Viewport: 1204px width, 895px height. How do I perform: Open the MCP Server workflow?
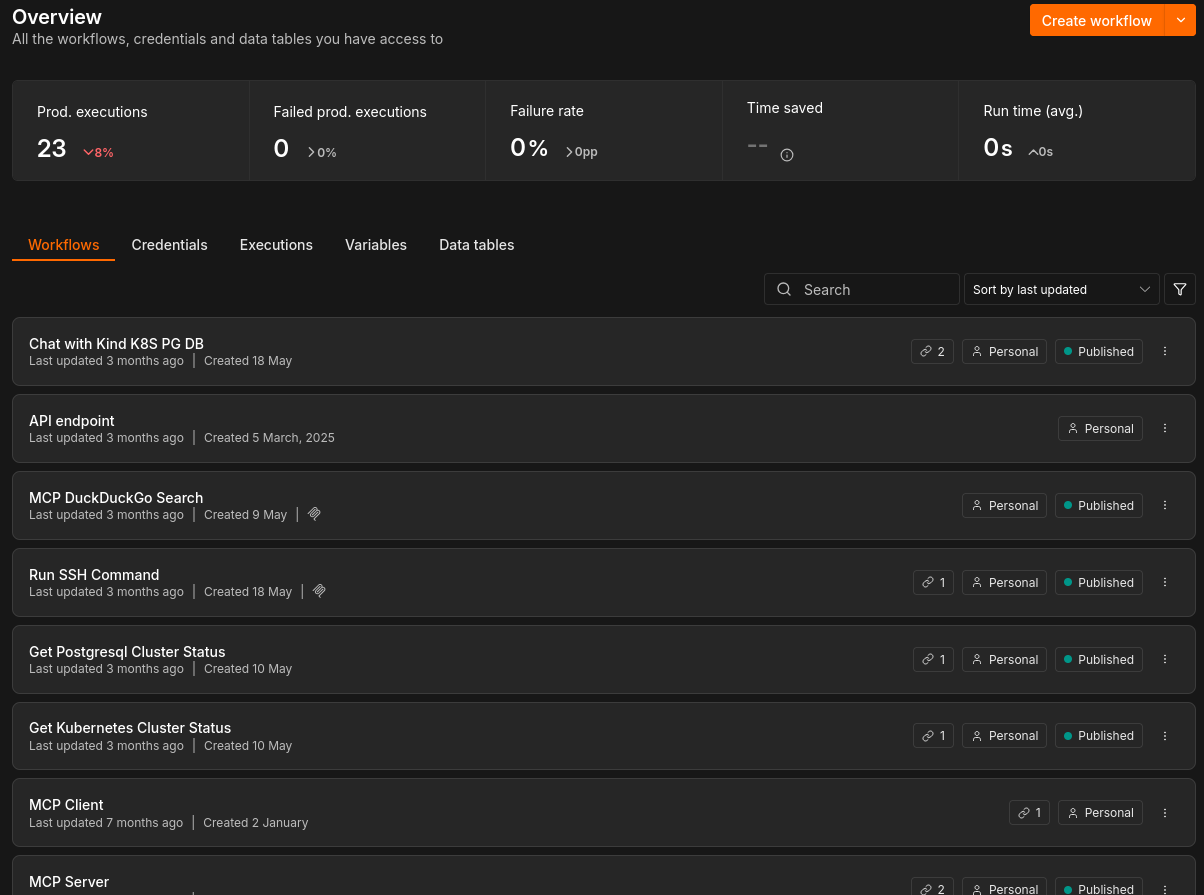604,876
